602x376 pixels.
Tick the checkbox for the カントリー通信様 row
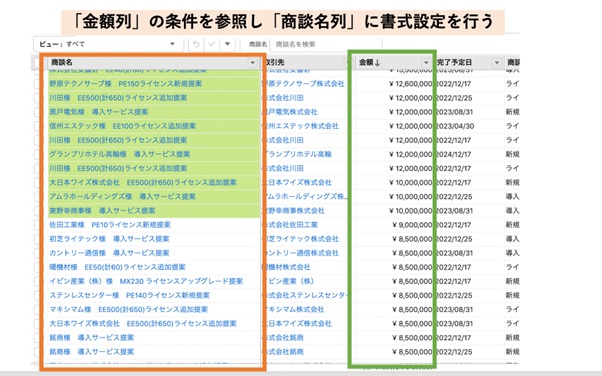[x=37, y=253]
